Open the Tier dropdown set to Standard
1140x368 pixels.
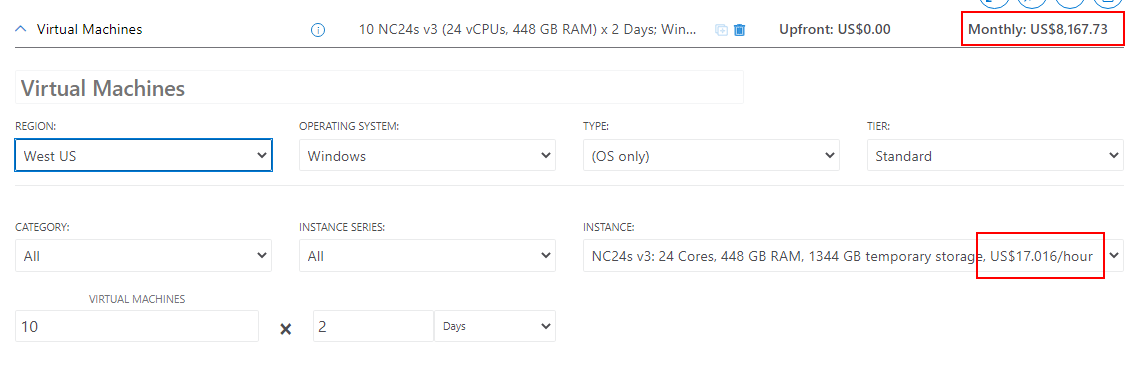[x=995, y=156]
